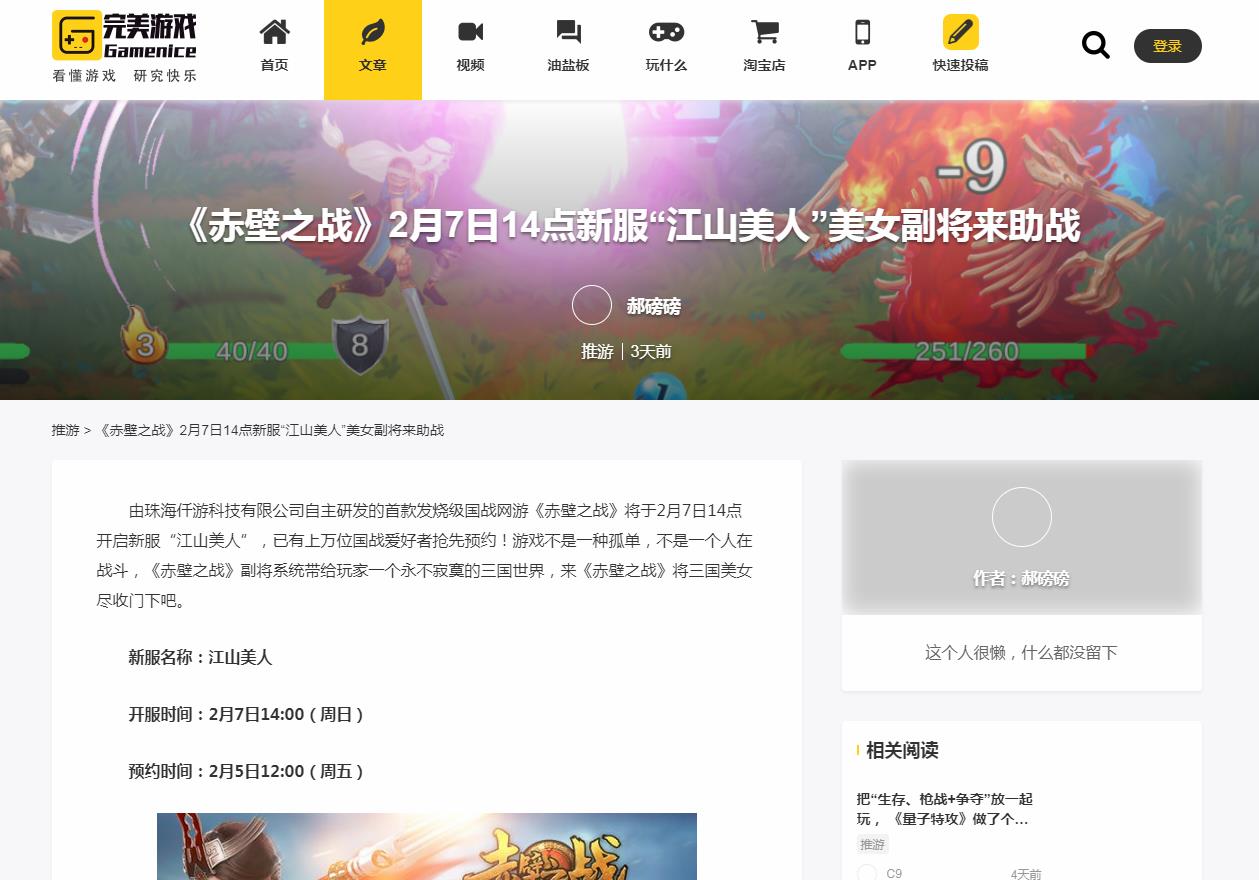Click the 推游 category in the banner
Image resolution: width=1259 pixels, height=880 pixels.
pos(597,352)
